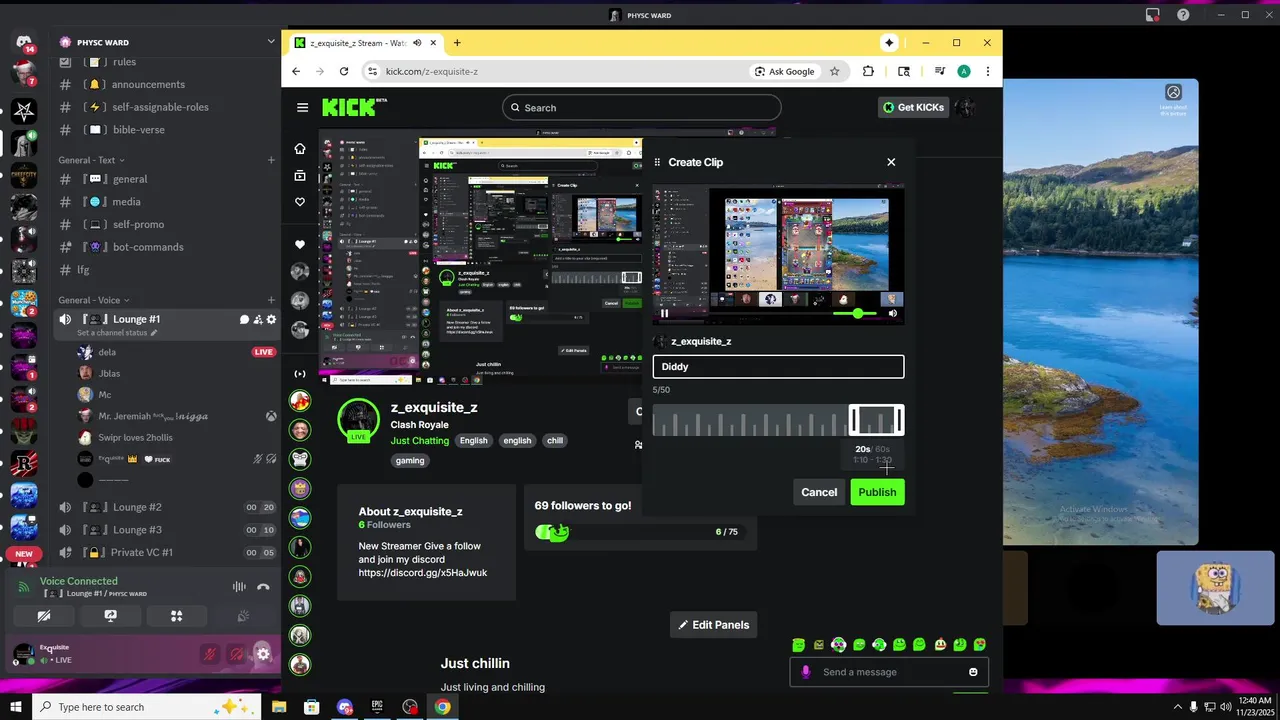Toggle Discord noise suppression icon
Screen dimensions: 1280x720
(239, 587)
